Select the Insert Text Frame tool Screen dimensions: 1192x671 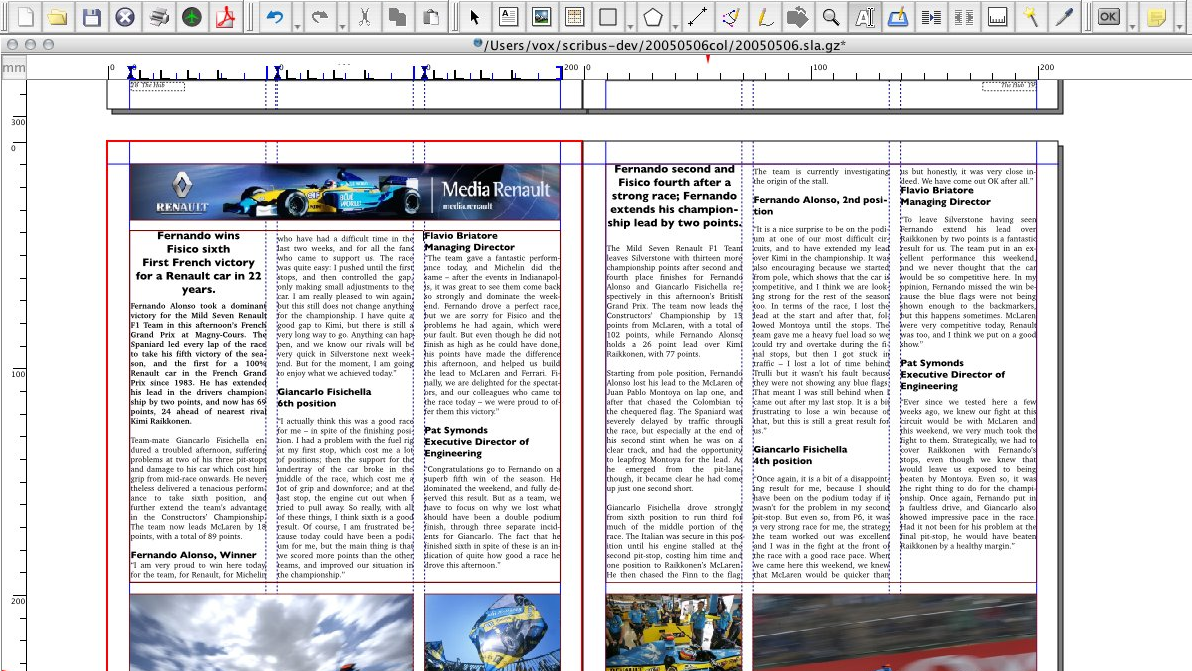pyautogui.click(x=508, y=16)
